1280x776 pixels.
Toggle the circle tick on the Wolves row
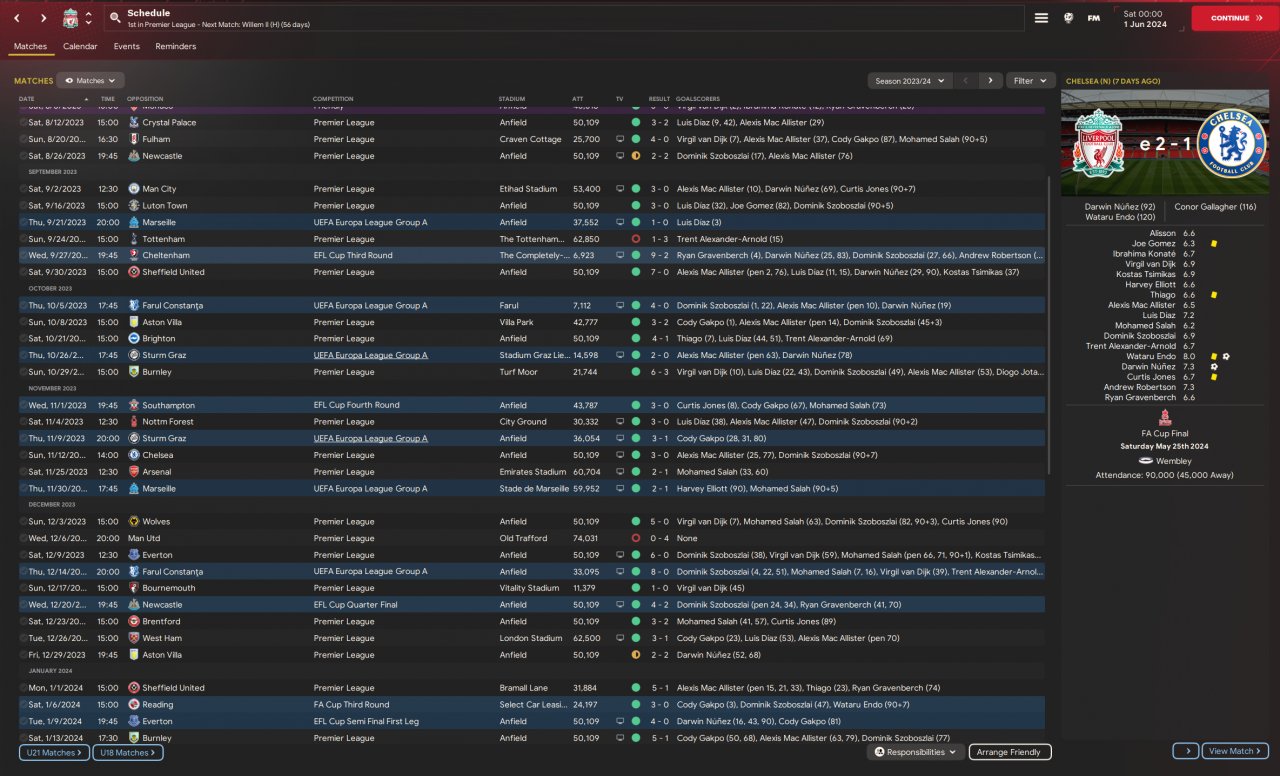click(x=23, y=522)
